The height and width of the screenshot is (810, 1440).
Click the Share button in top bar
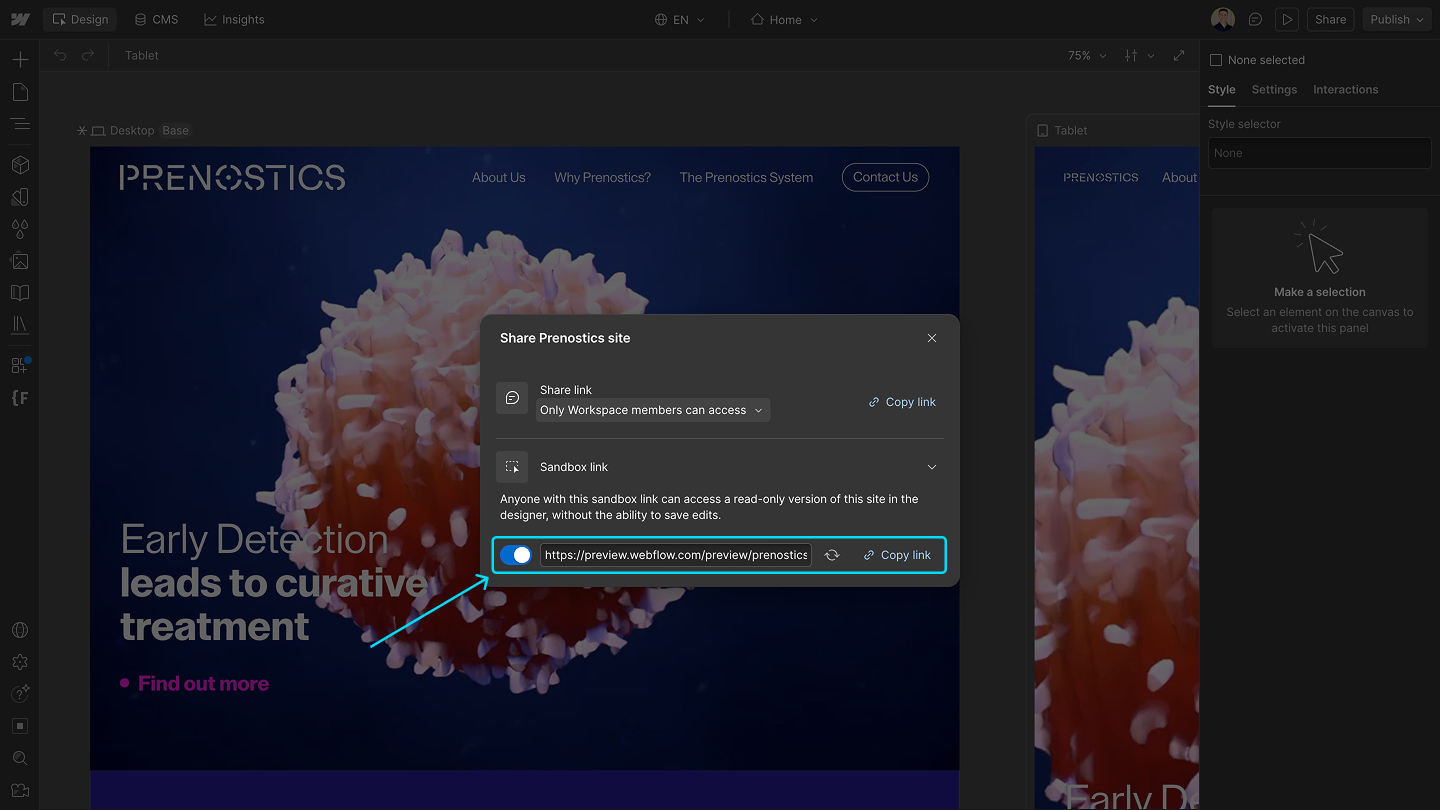[x=1330, y=19]
